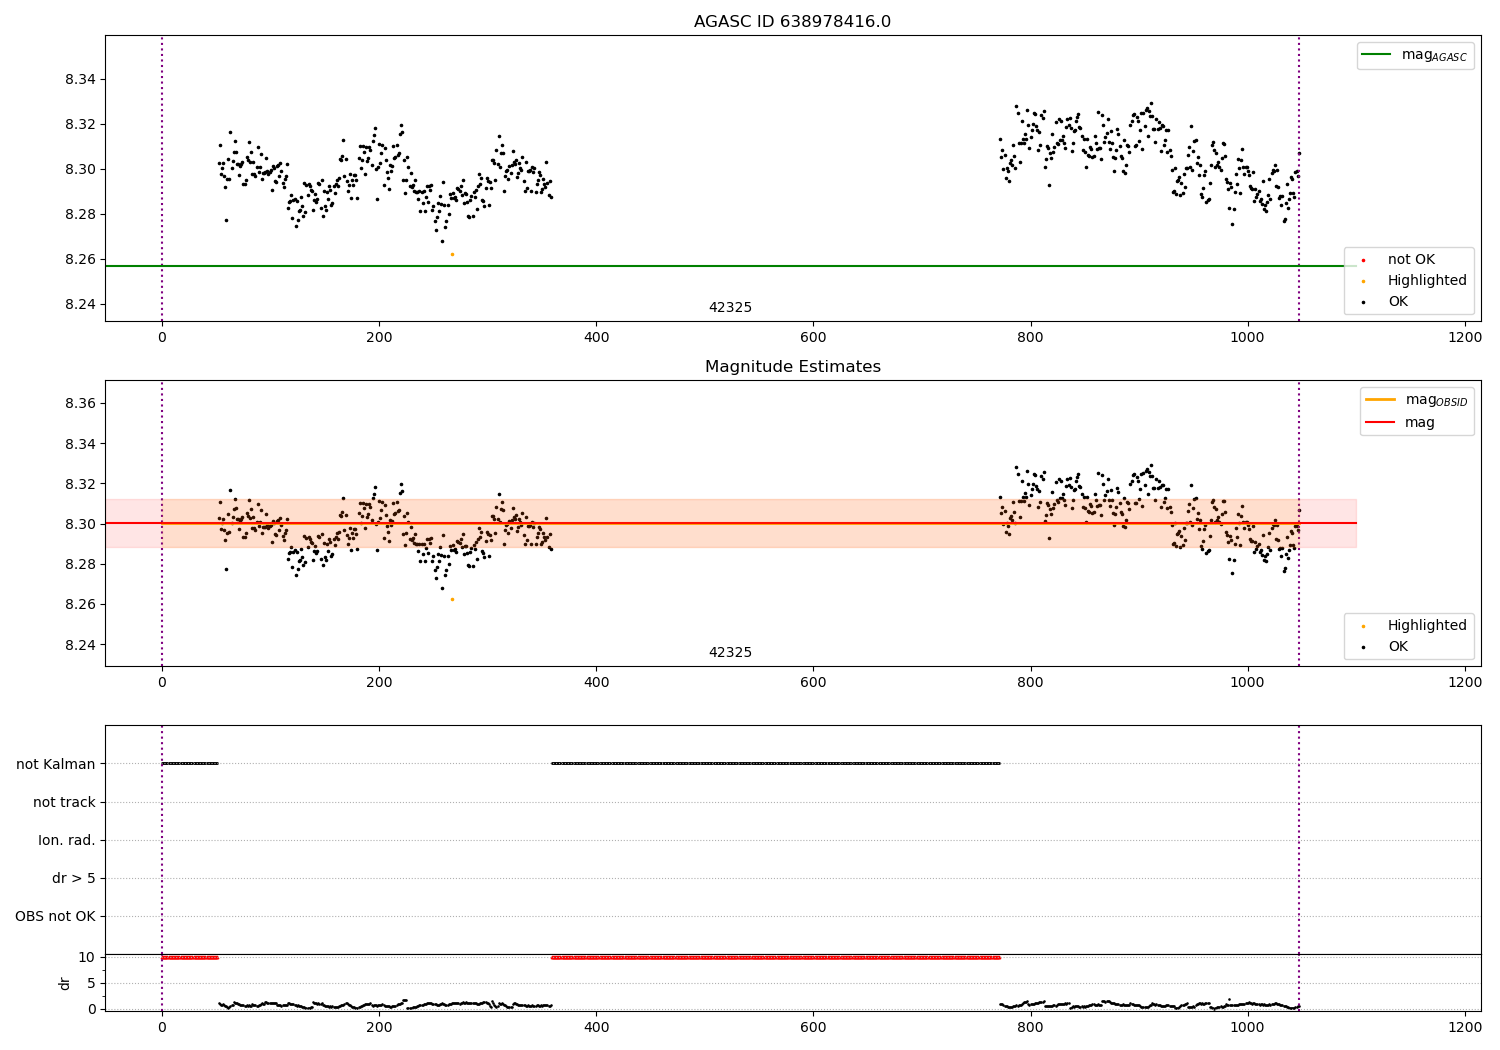Click the long red dr segment at 10
Screen dimensions: 1500x1050
[775, 958]
